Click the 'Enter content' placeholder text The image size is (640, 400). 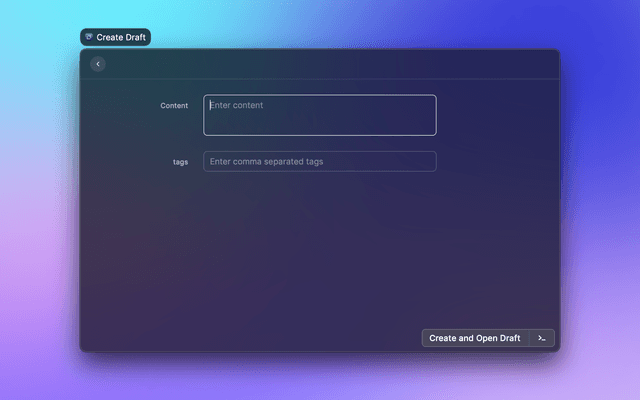coord(237,105)
